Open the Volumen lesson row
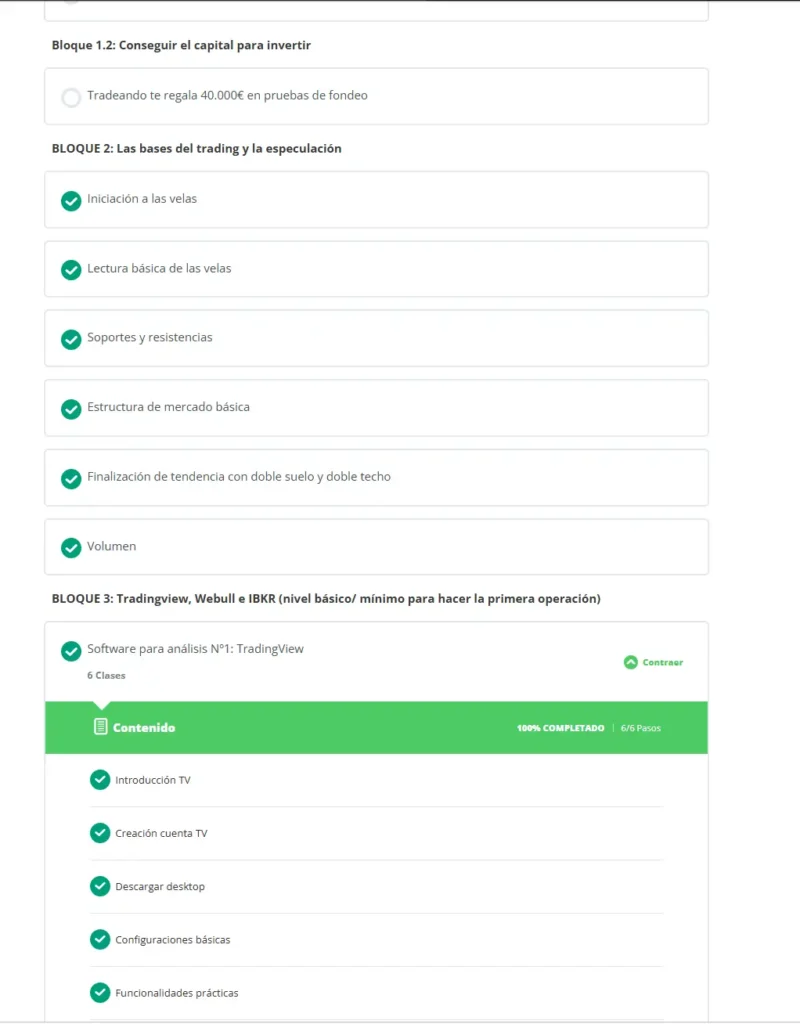This screenshot has width=800, height=1024. [376, 547]
